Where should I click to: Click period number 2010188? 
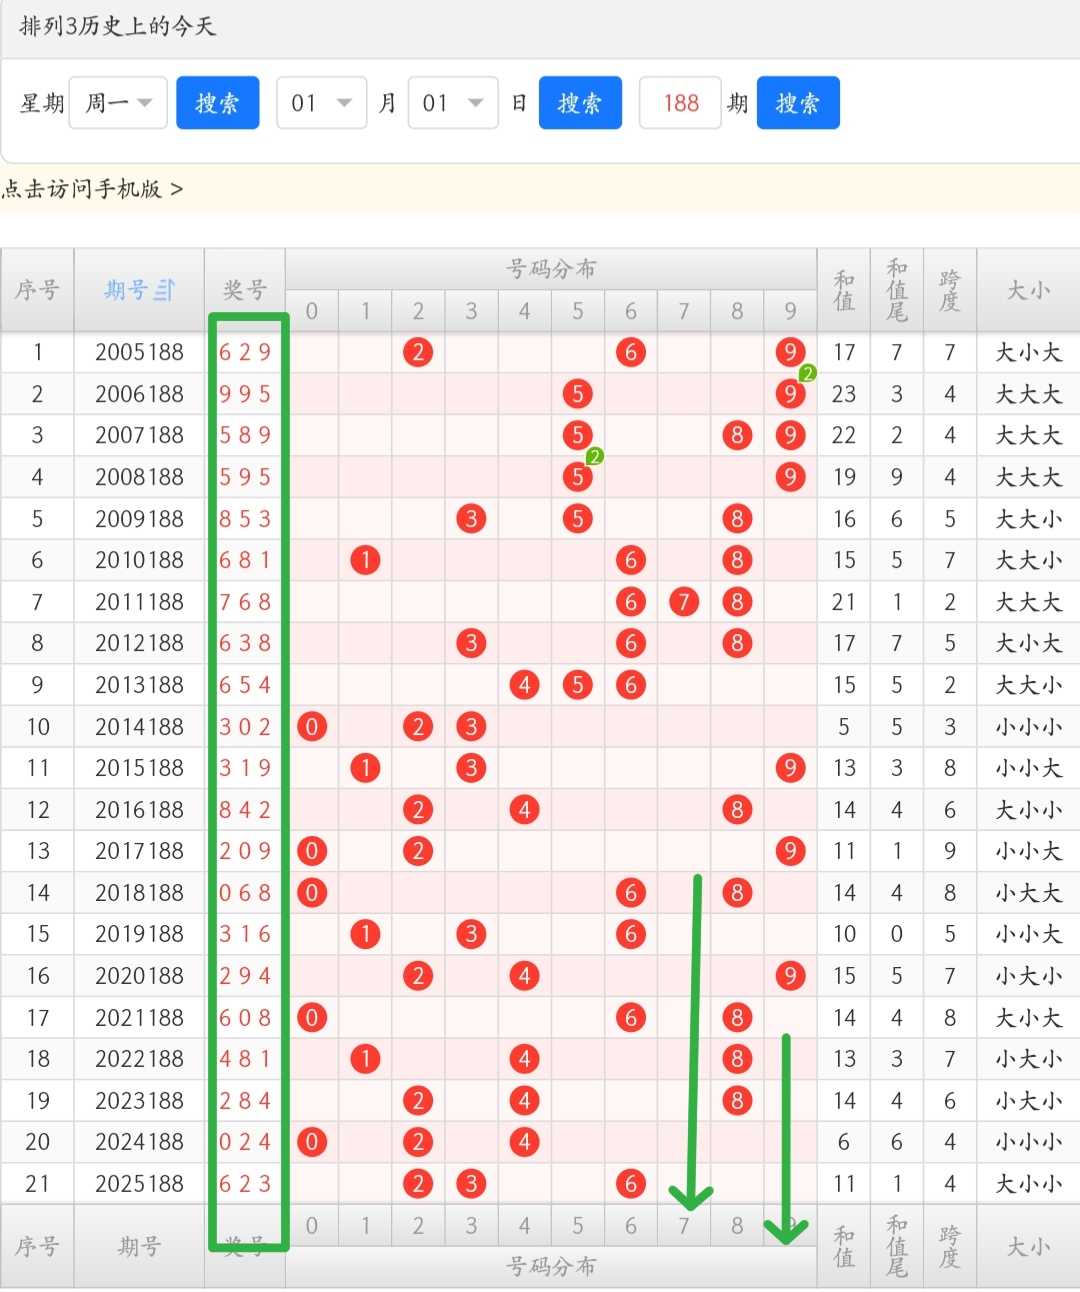click(140, 560)
